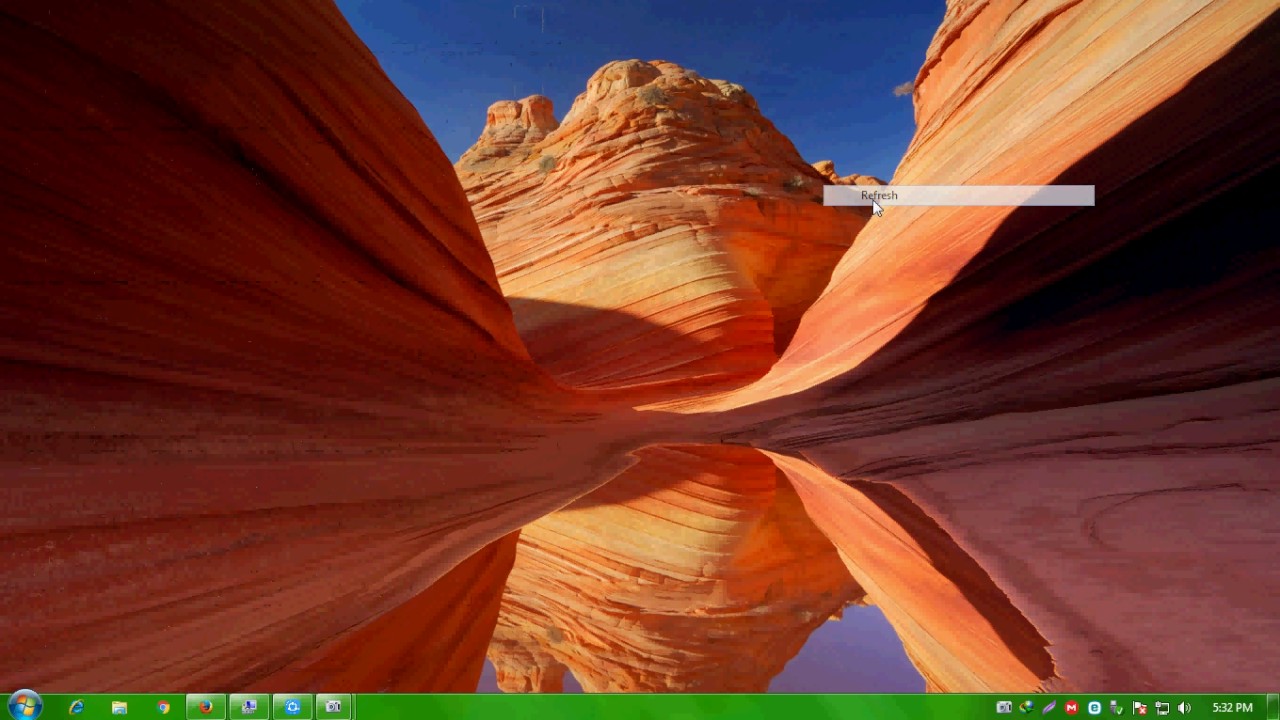Screen dimensions: 1280x720
Task: Click the purple feather tray icon
Action: coord(1049,708)
